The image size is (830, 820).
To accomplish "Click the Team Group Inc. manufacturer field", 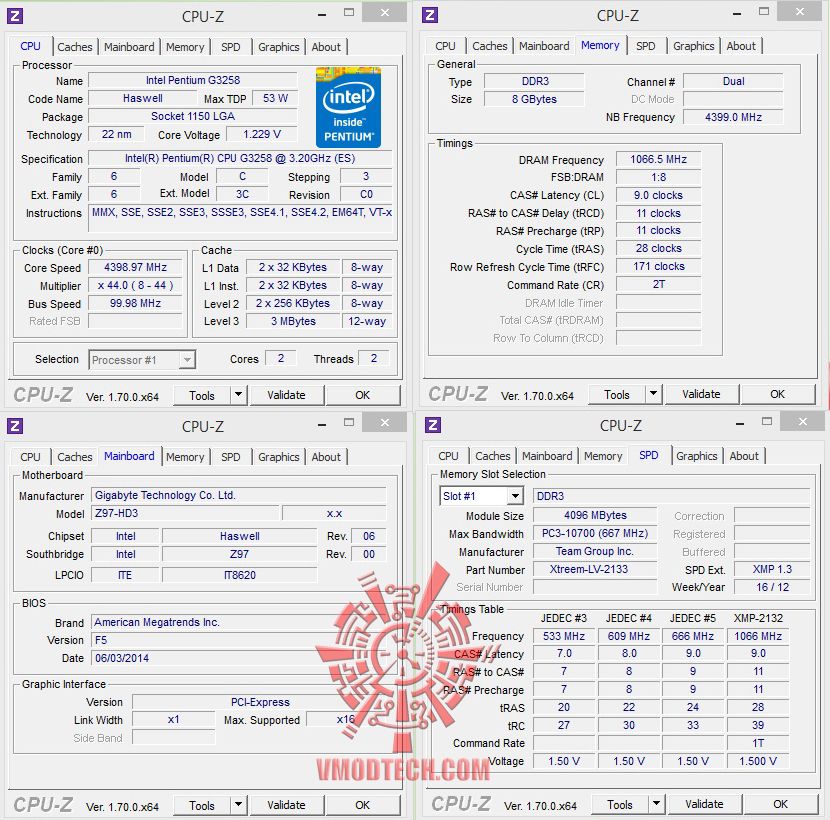I will pos(595,551).
